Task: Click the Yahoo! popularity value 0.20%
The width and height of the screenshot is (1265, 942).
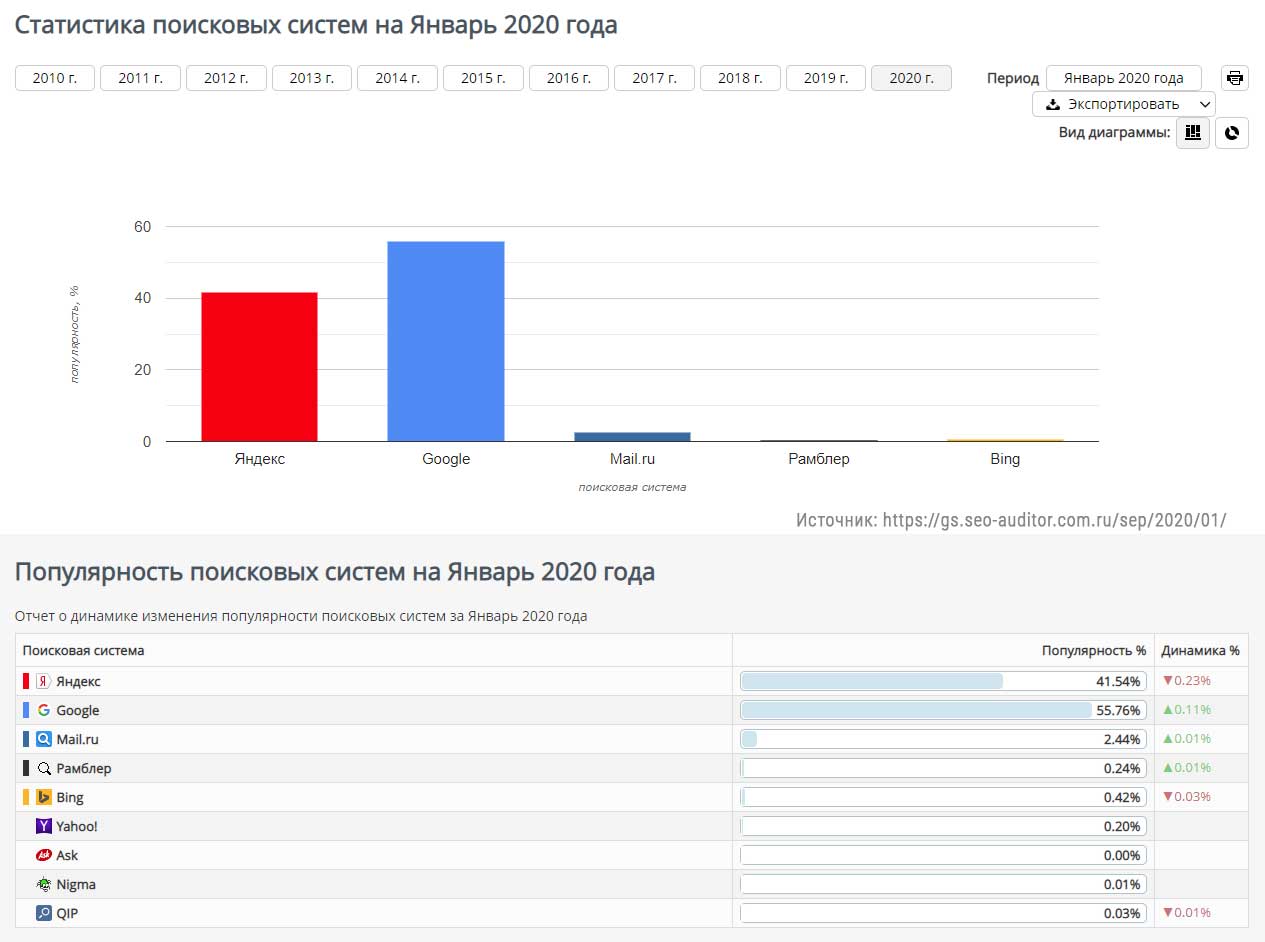Action: 1121,826
